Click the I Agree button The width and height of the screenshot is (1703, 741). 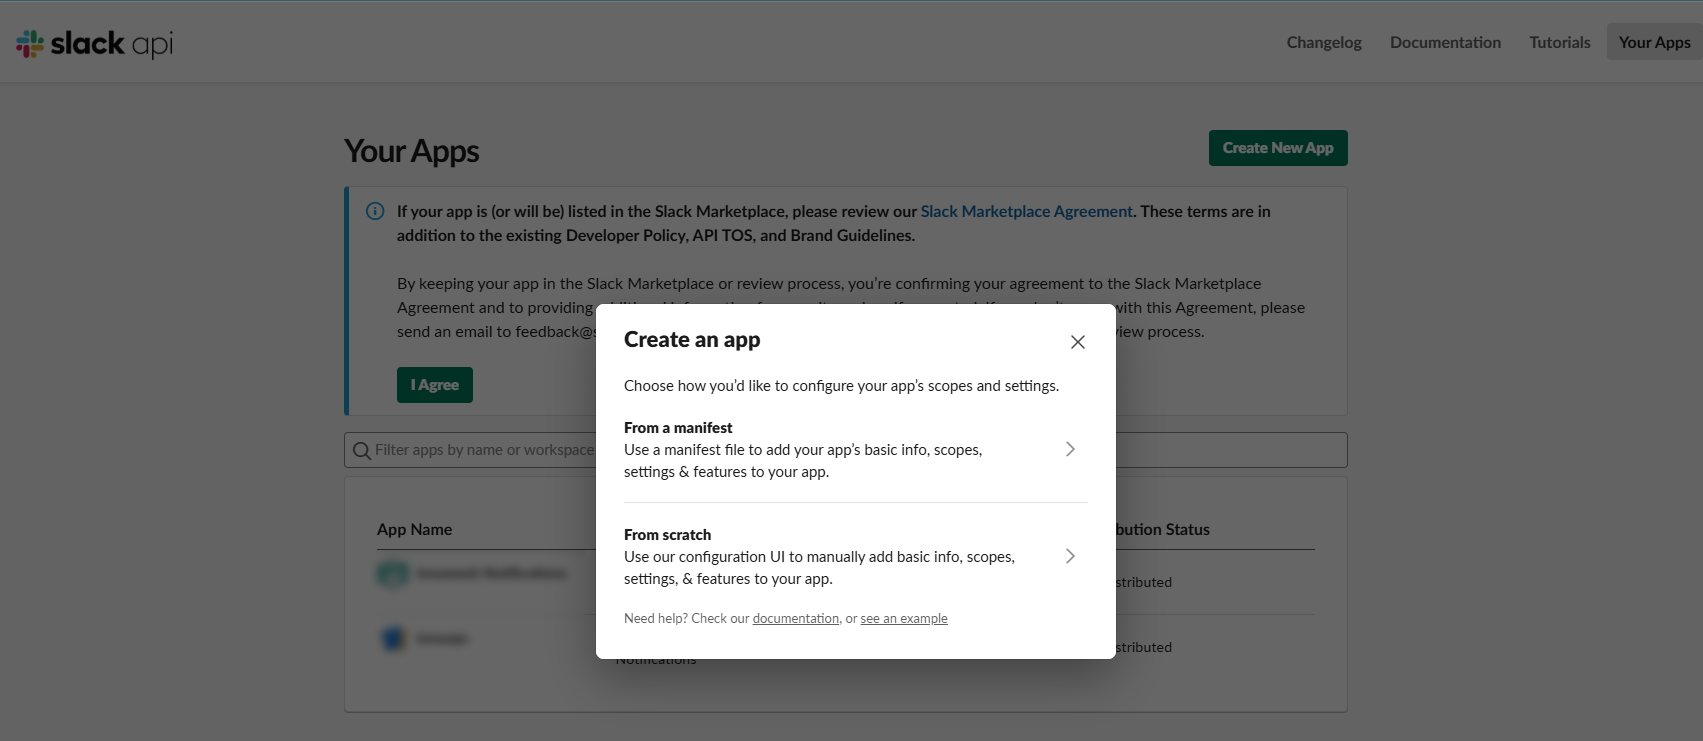point(435,385)
